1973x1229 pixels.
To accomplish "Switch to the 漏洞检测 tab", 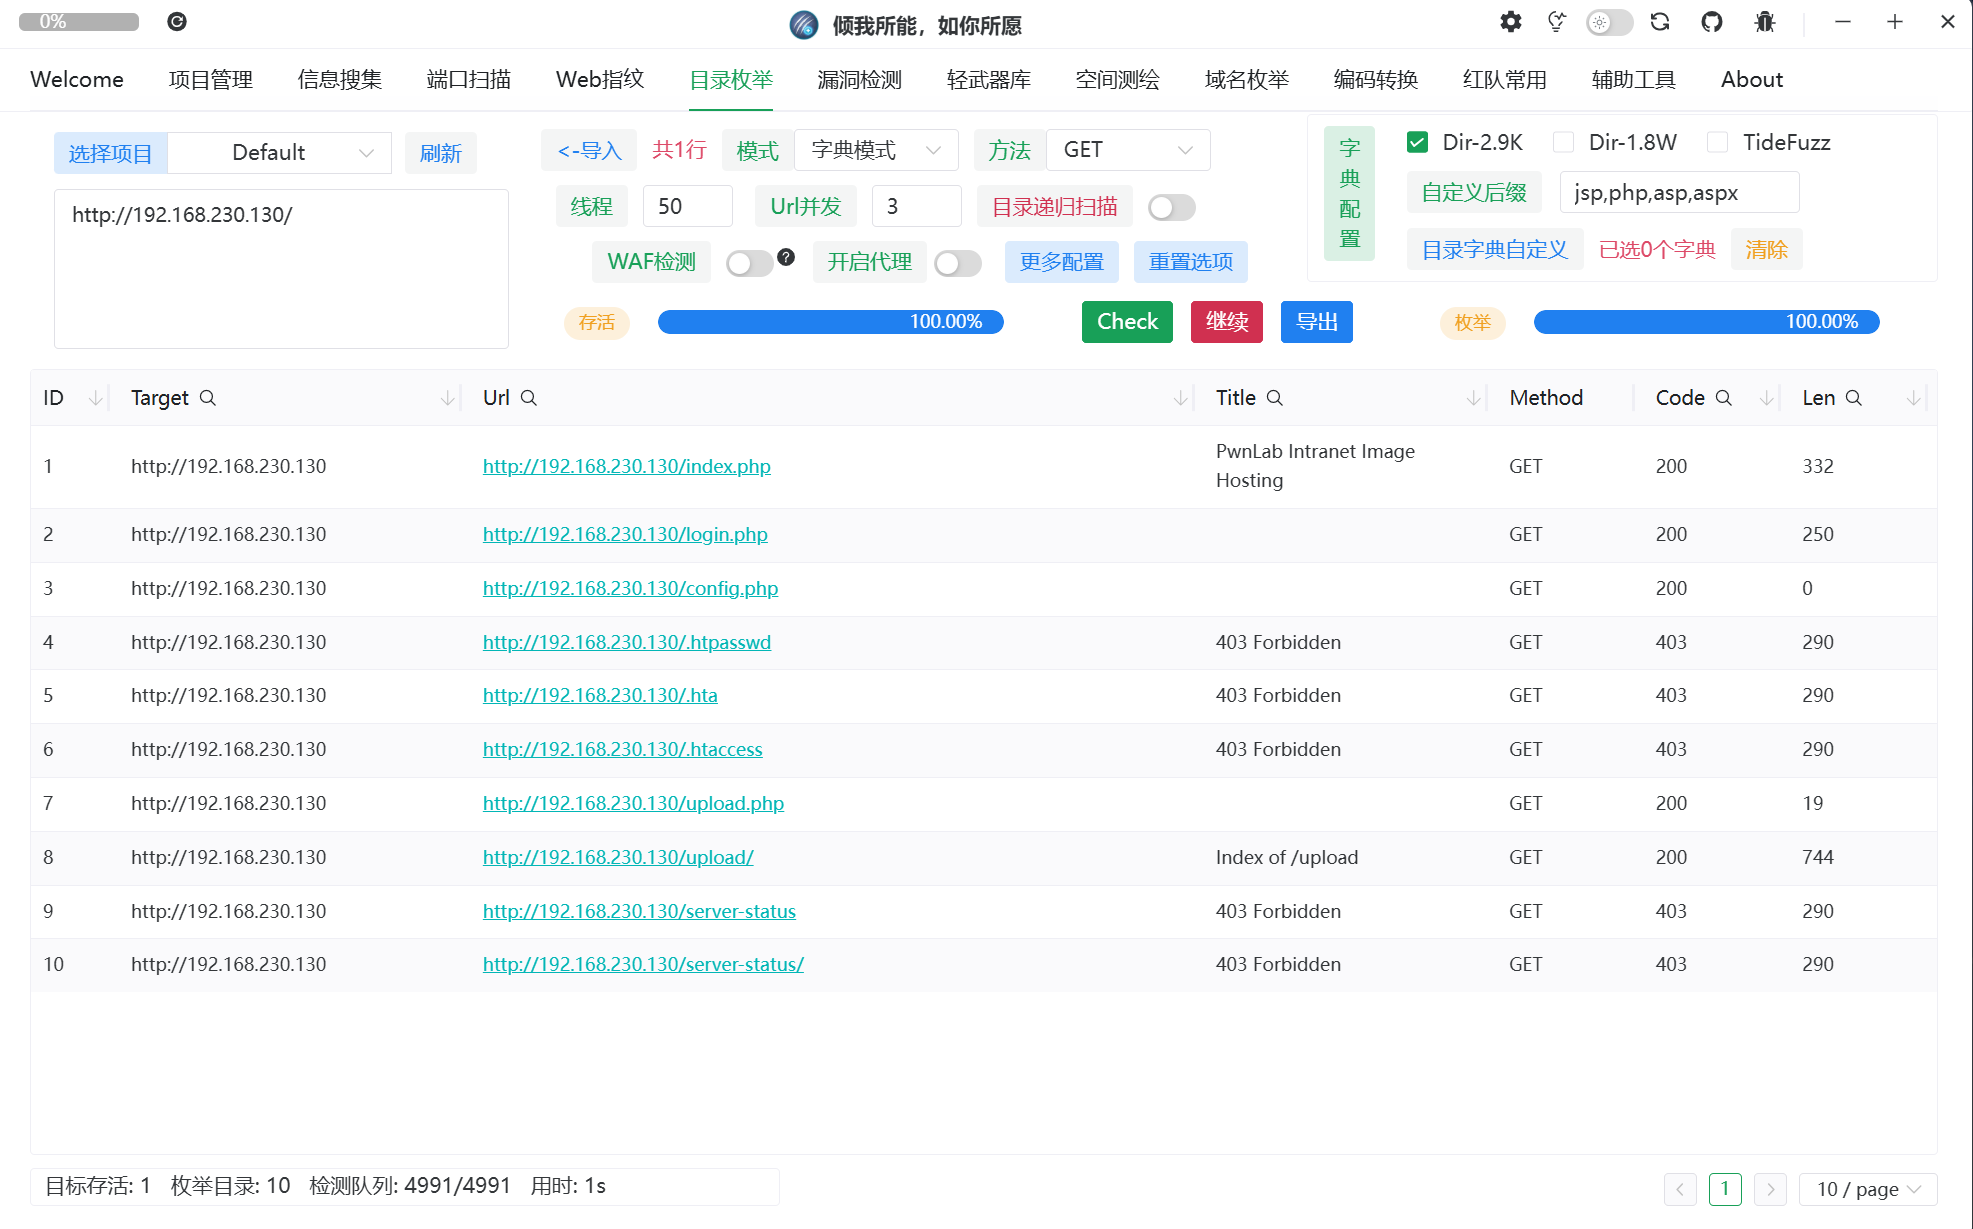I will [x=859, y=80].
